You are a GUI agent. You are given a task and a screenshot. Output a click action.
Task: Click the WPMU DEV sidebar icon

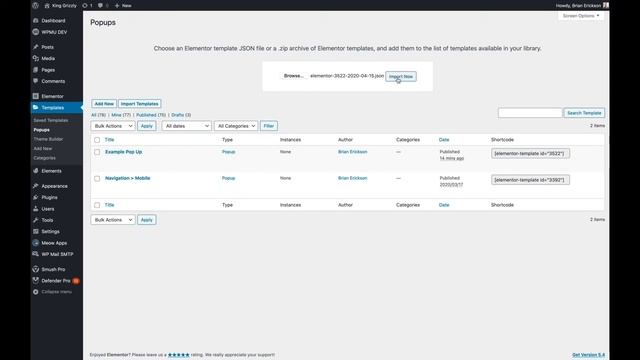tap(36, 32)
